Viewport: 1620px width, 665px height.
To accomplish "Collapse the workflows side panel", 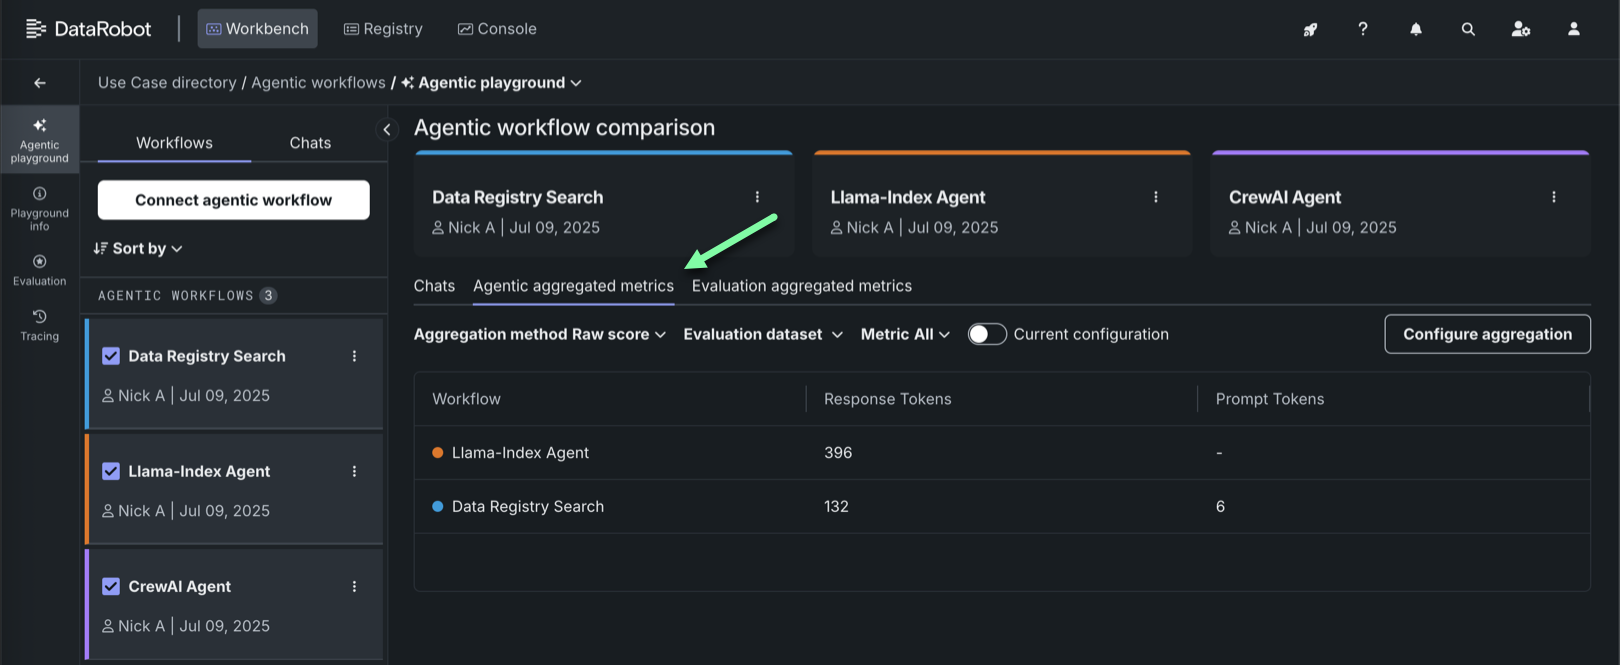I will tap(387, 129).
